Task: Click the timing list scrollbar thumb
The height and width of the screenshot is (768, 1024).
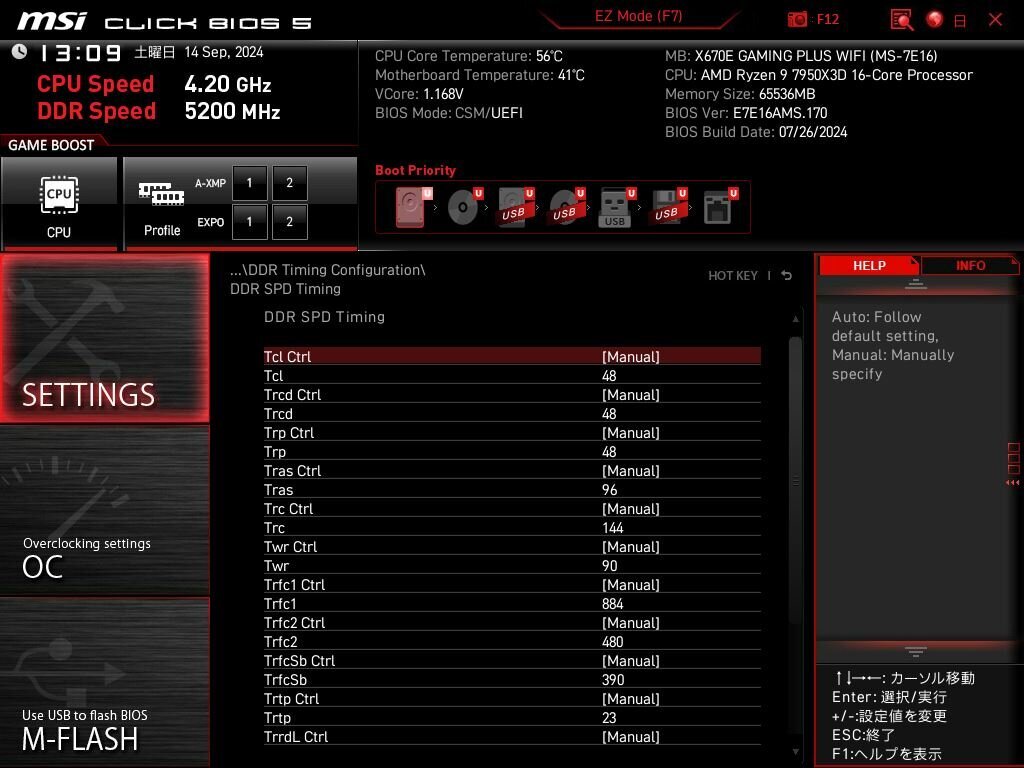Action: pyautogui.click(x=795, y=480)
